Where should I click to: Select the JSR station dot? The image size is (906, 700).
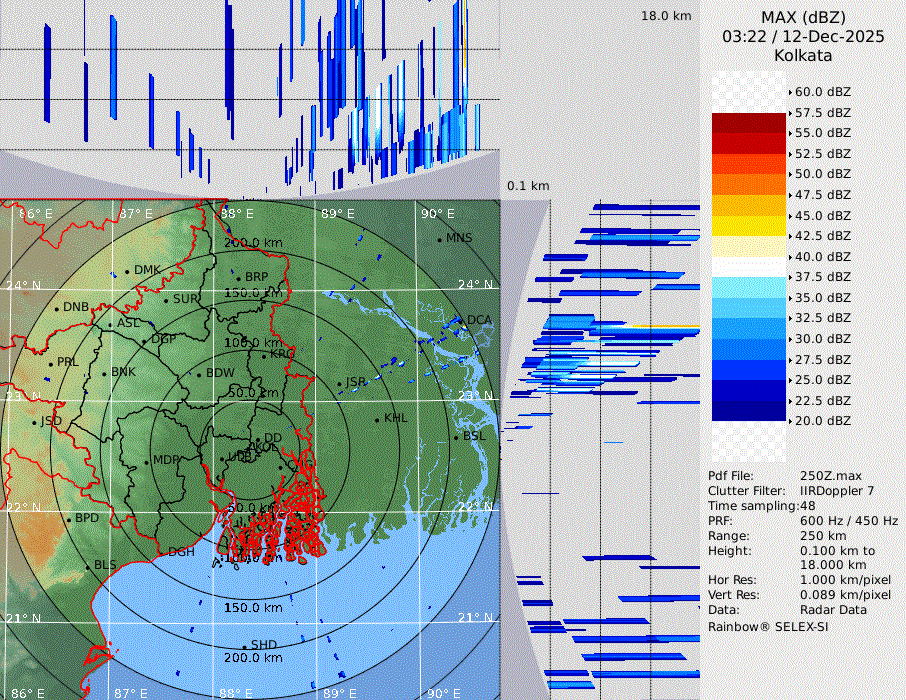coord(339,383)
